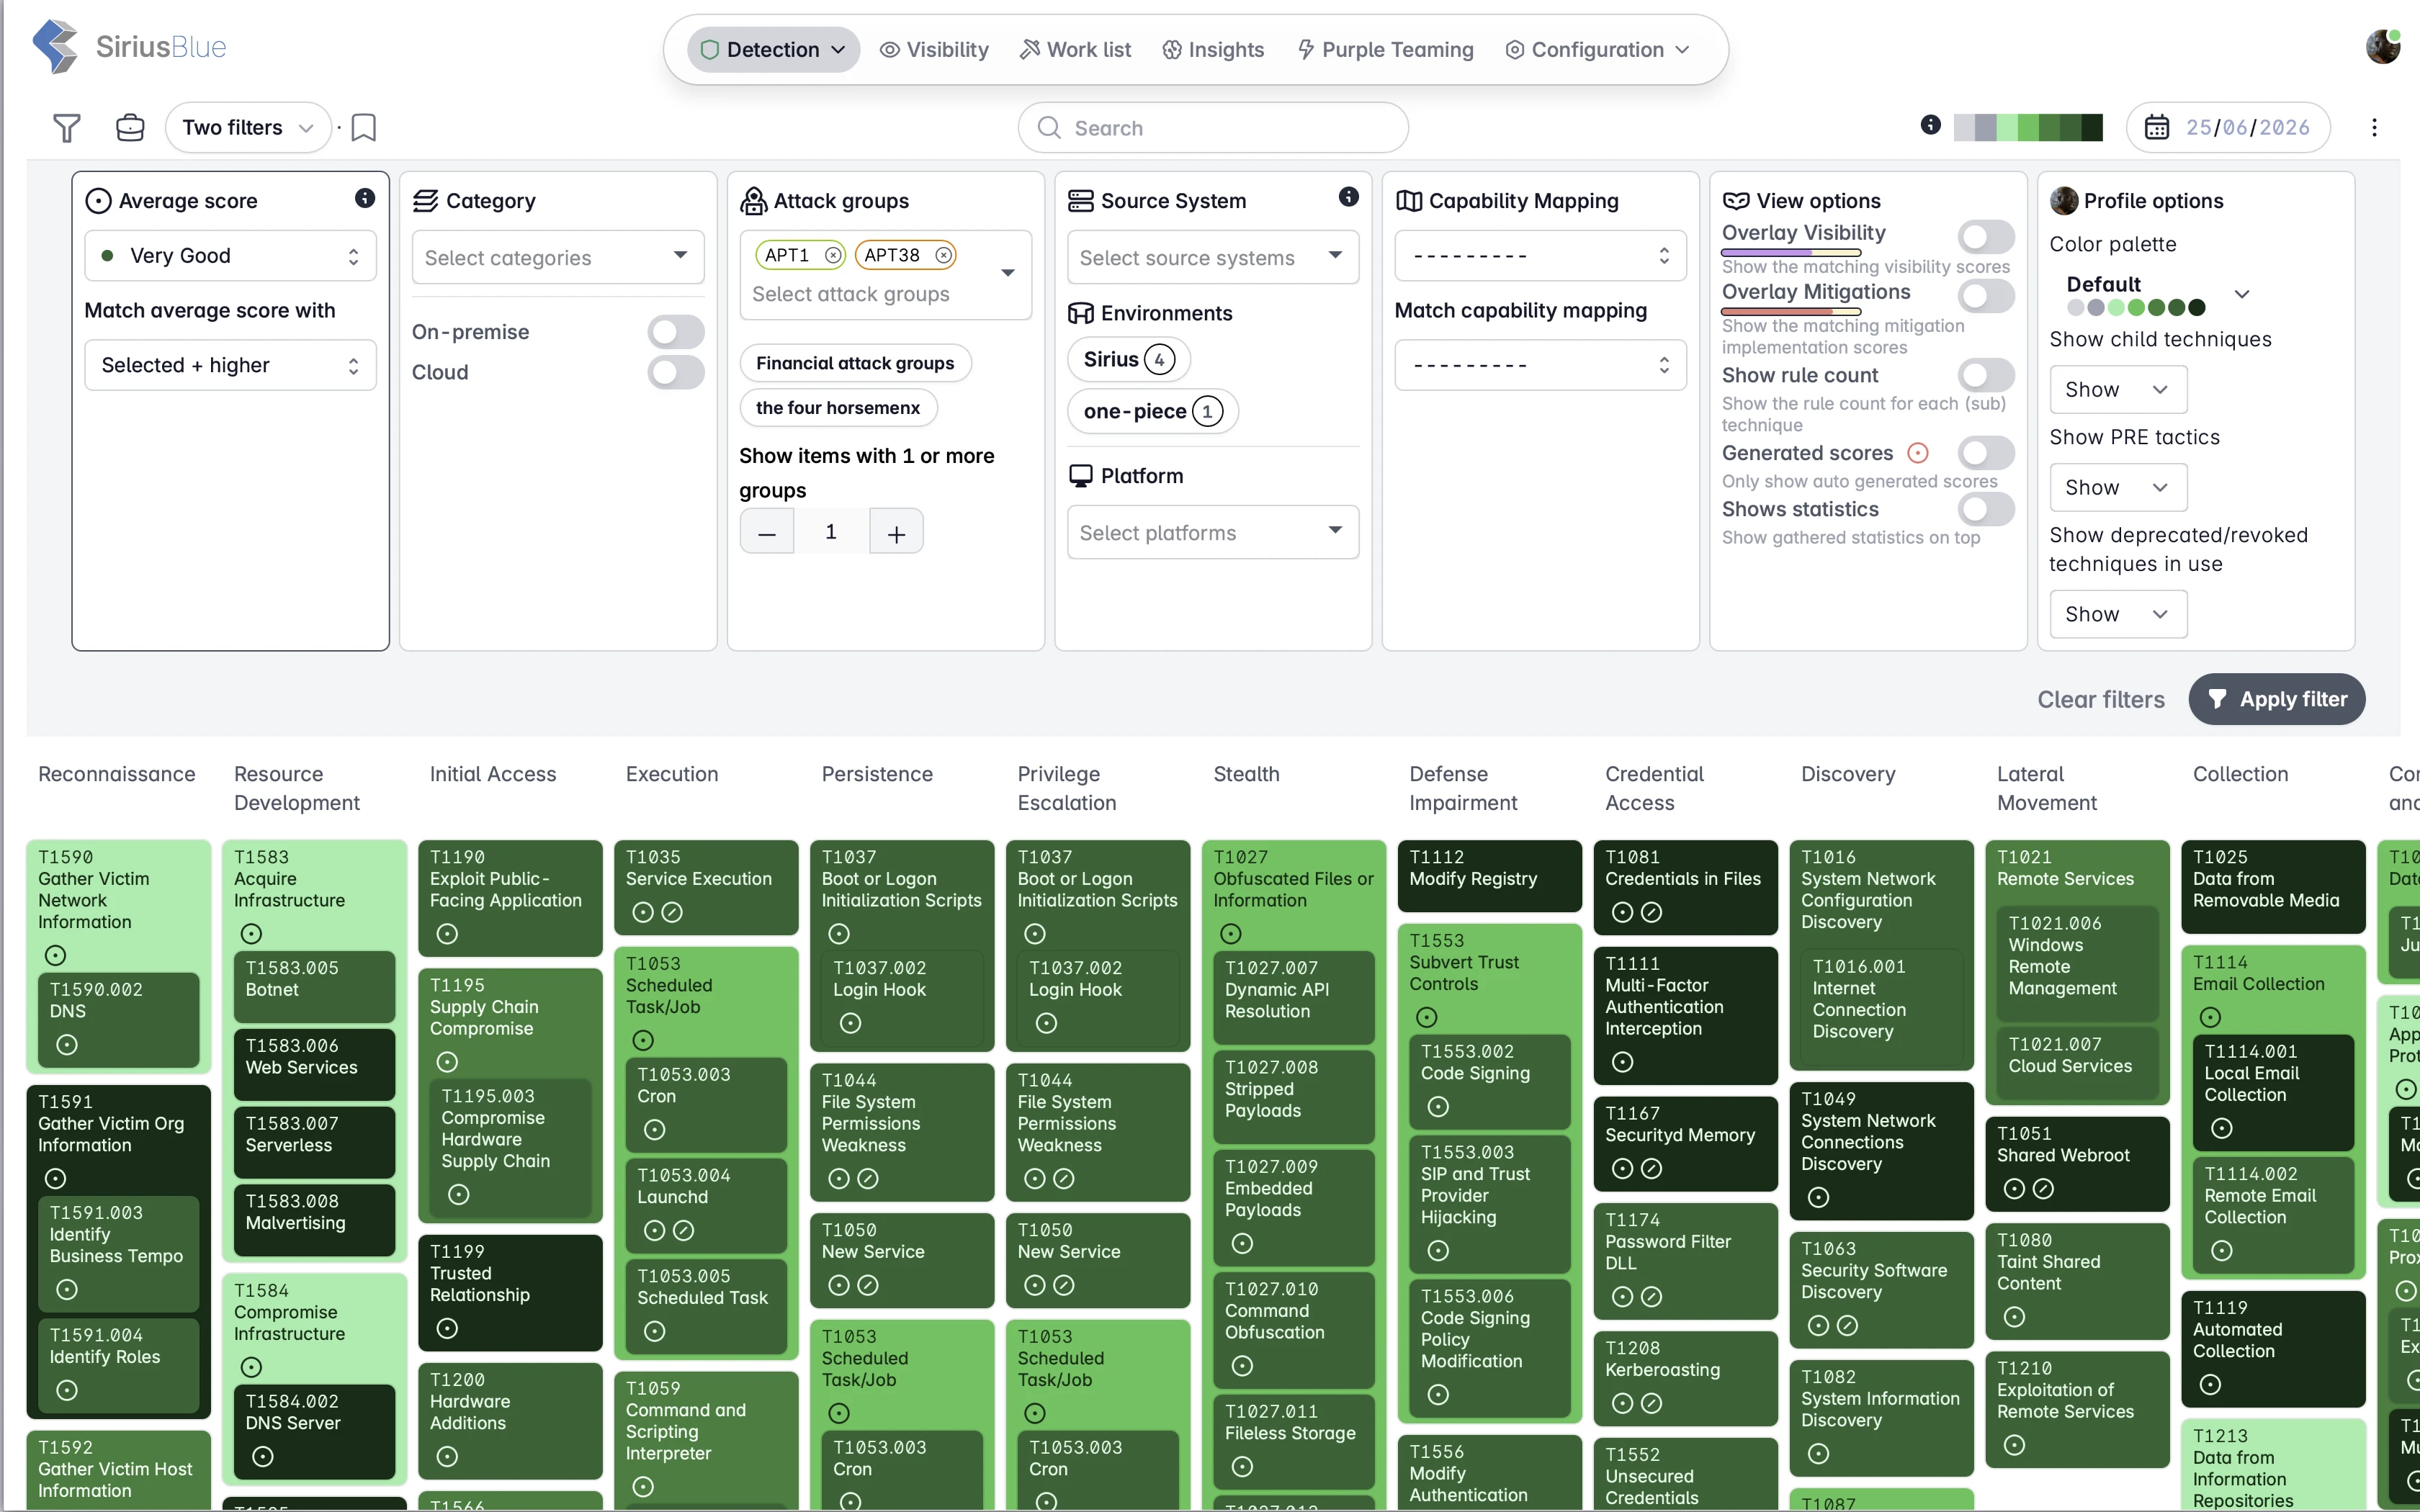2420x1512 pixels.
Task: Click the Source System info icon
Action: [x=1349, y=197]
